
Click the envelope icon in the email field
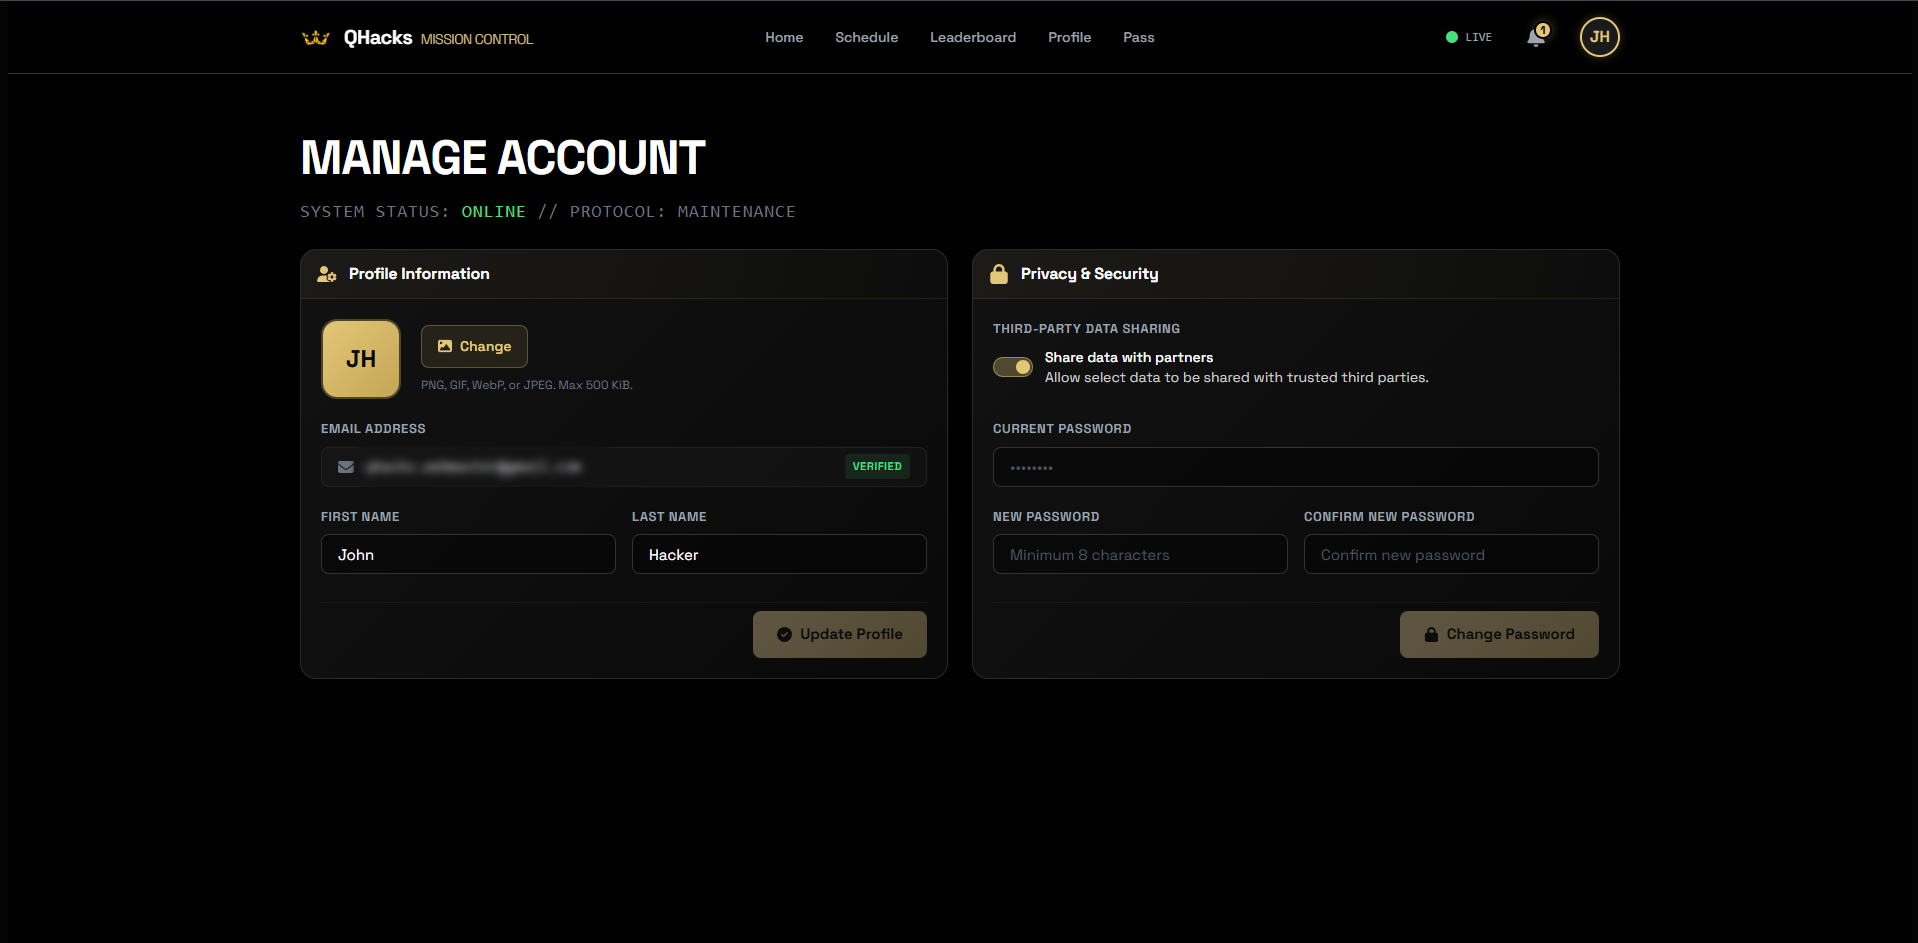(345, 466)
